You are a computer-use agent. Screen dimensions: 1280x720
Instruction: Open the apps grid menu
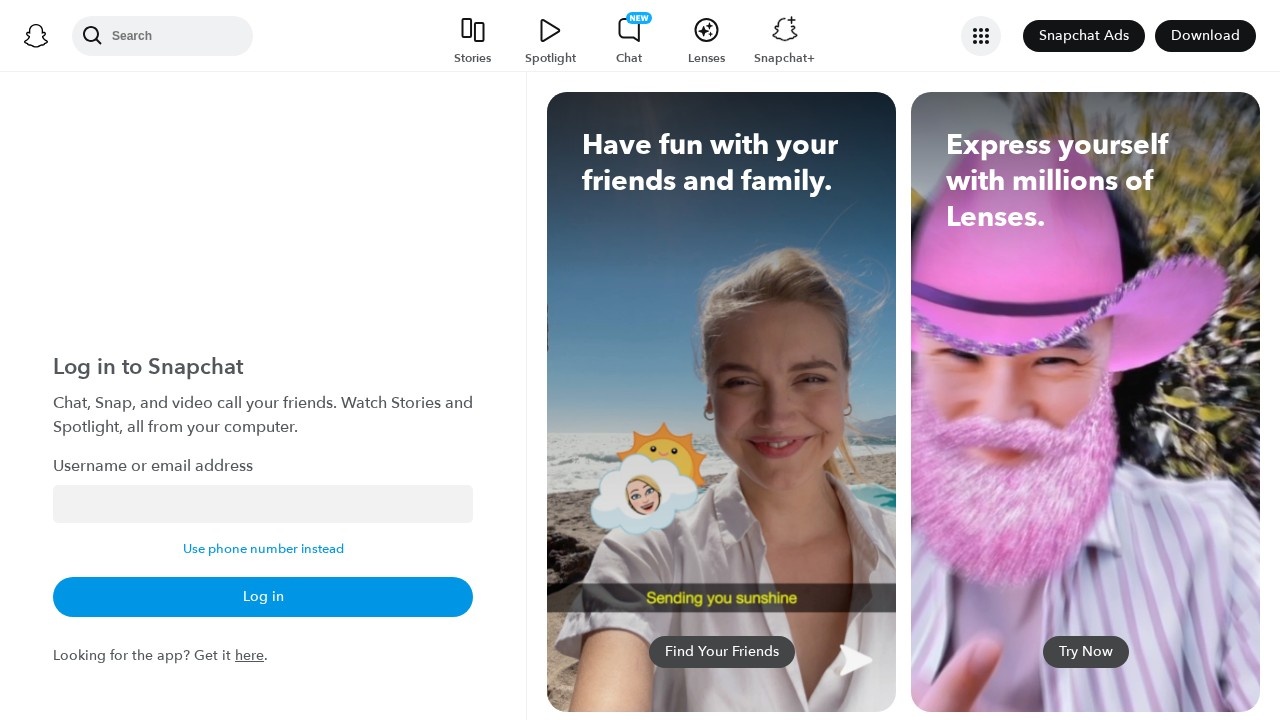981,36
